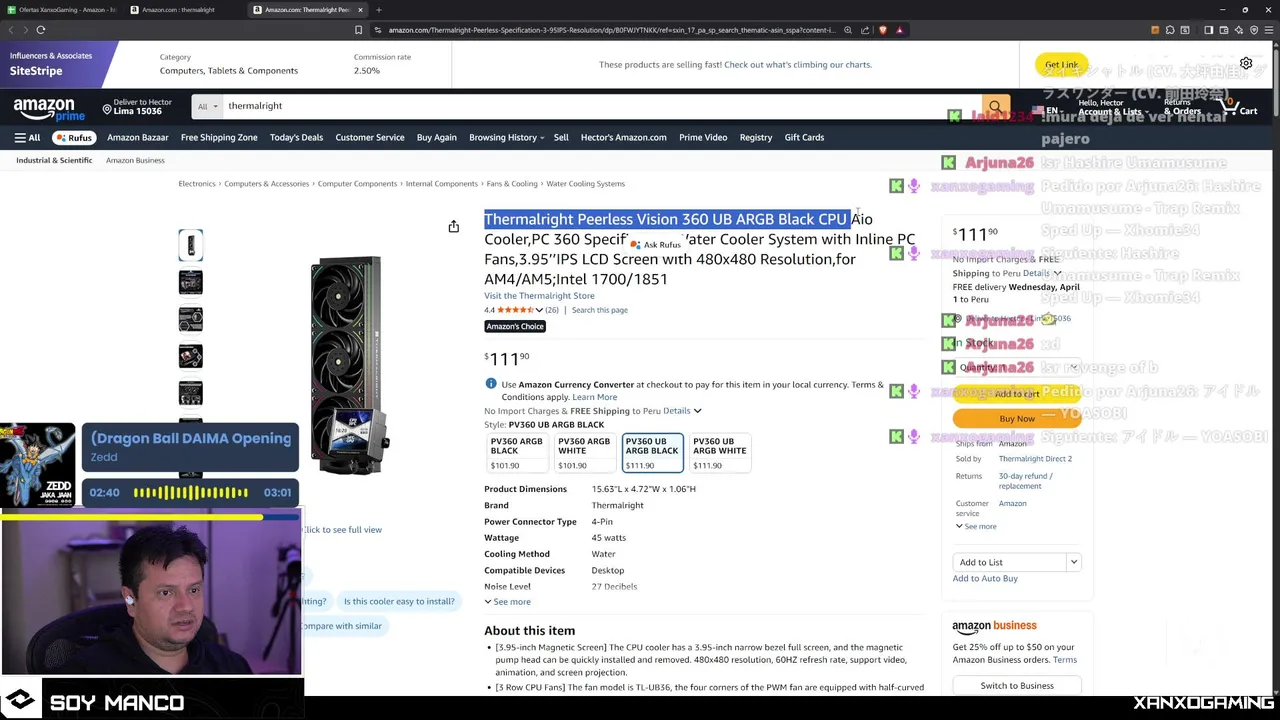
Task: Share the product using the share icon
Action: click(454, 227)
